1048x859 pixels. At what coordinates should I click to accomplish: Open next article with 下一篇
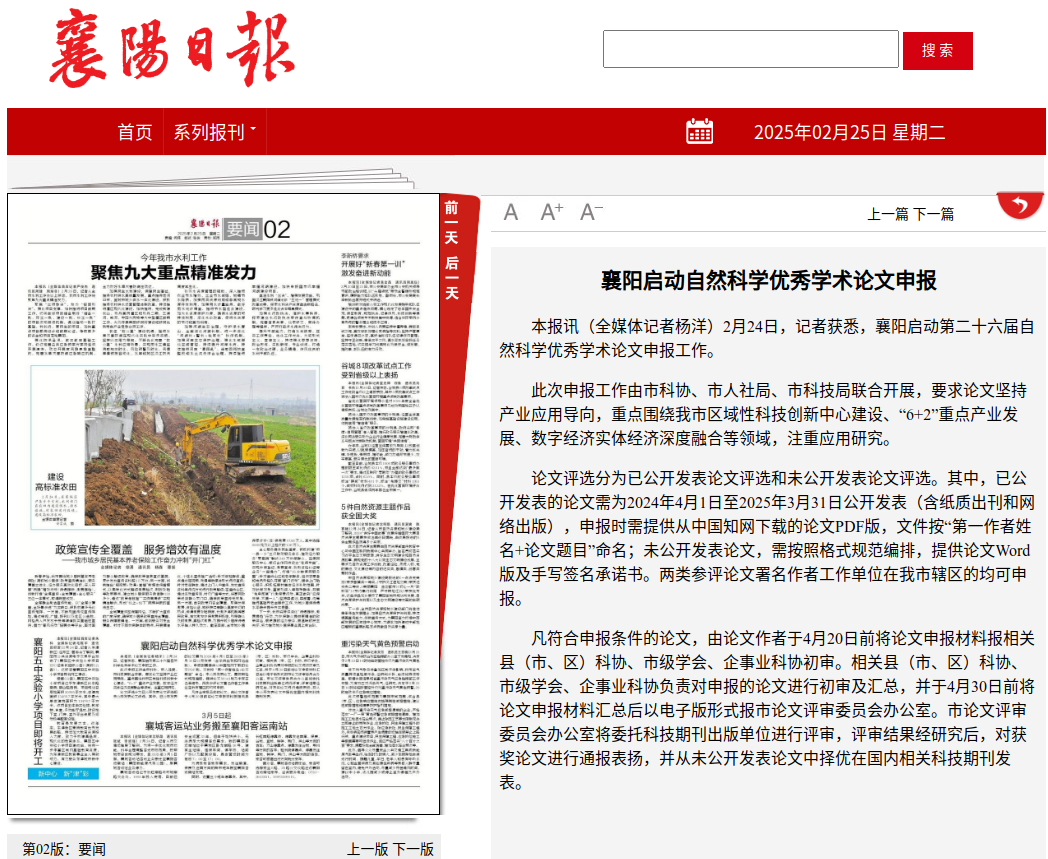(933, 213)
